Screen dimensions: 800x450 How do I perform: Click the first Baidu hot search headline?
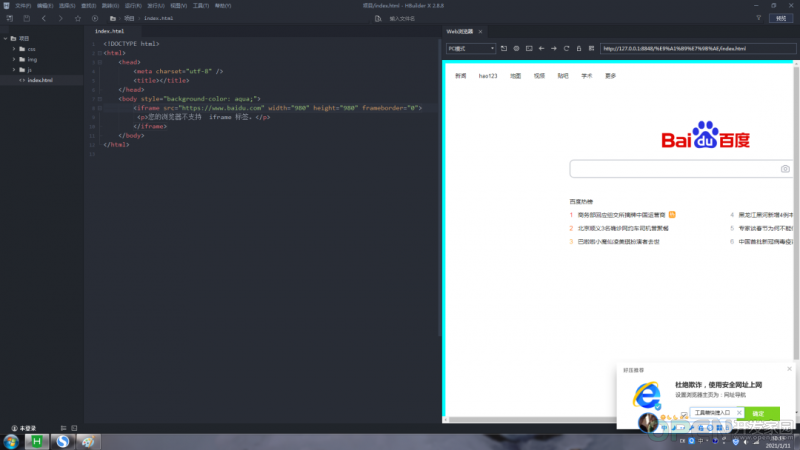pos(621,215)
